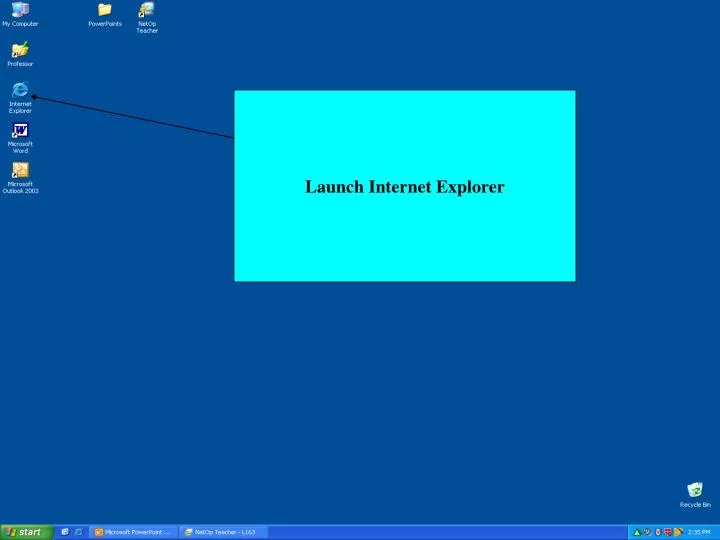Select the Microsoft Word desktop shortcut
Image resolution: width=720 pixels, height=540 pixels.
(x=20, y=138)
